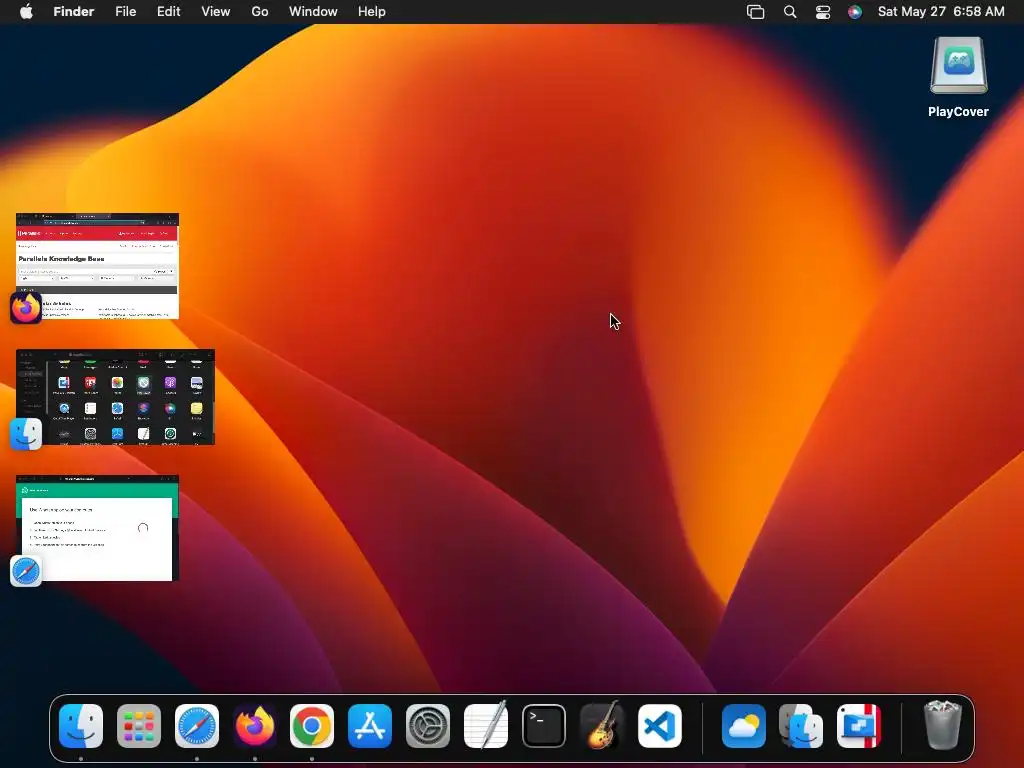1024x768 pixels.
Task: Switch to the Firefox Parallels Knowledge Base window
Action: (97, 266)
